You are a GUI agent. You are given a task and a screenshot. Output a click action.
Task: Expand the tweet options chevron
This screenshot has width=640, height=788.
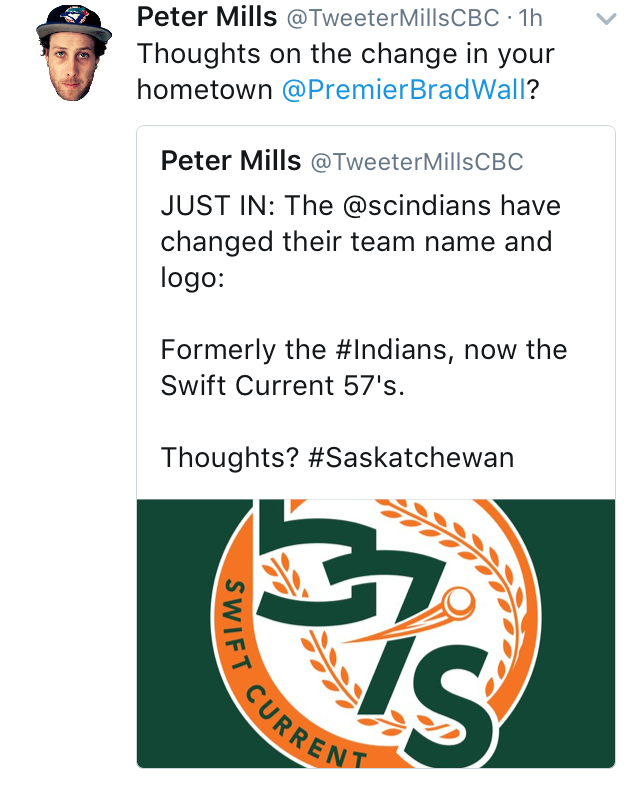pyautogui.click(x=606, y=20)
